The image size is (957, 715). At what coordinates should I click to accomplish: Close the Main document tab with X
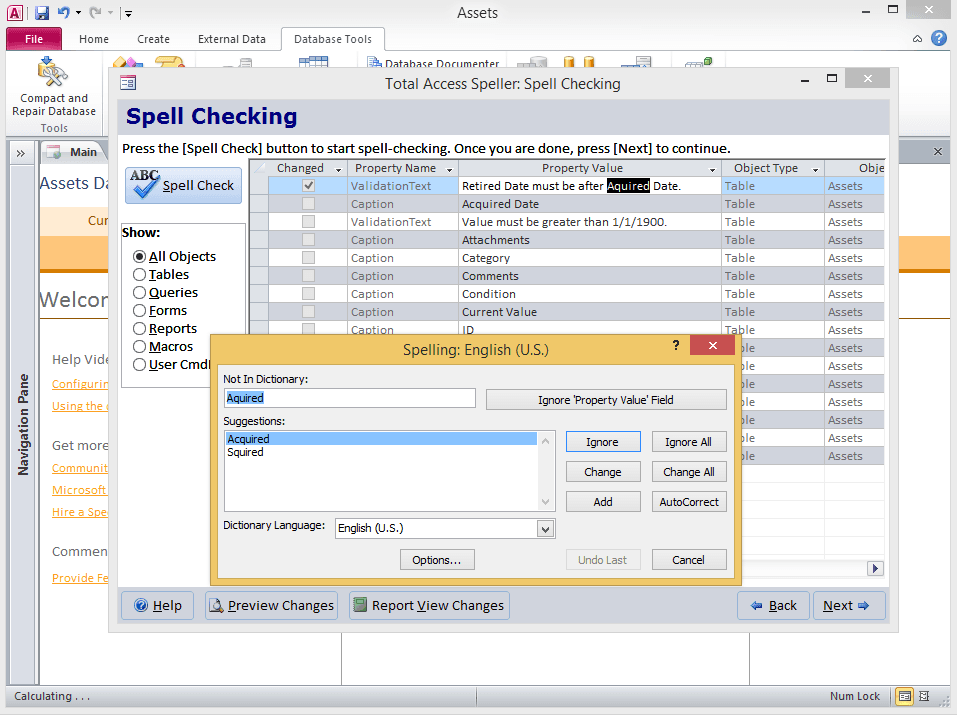pos(938,151)
